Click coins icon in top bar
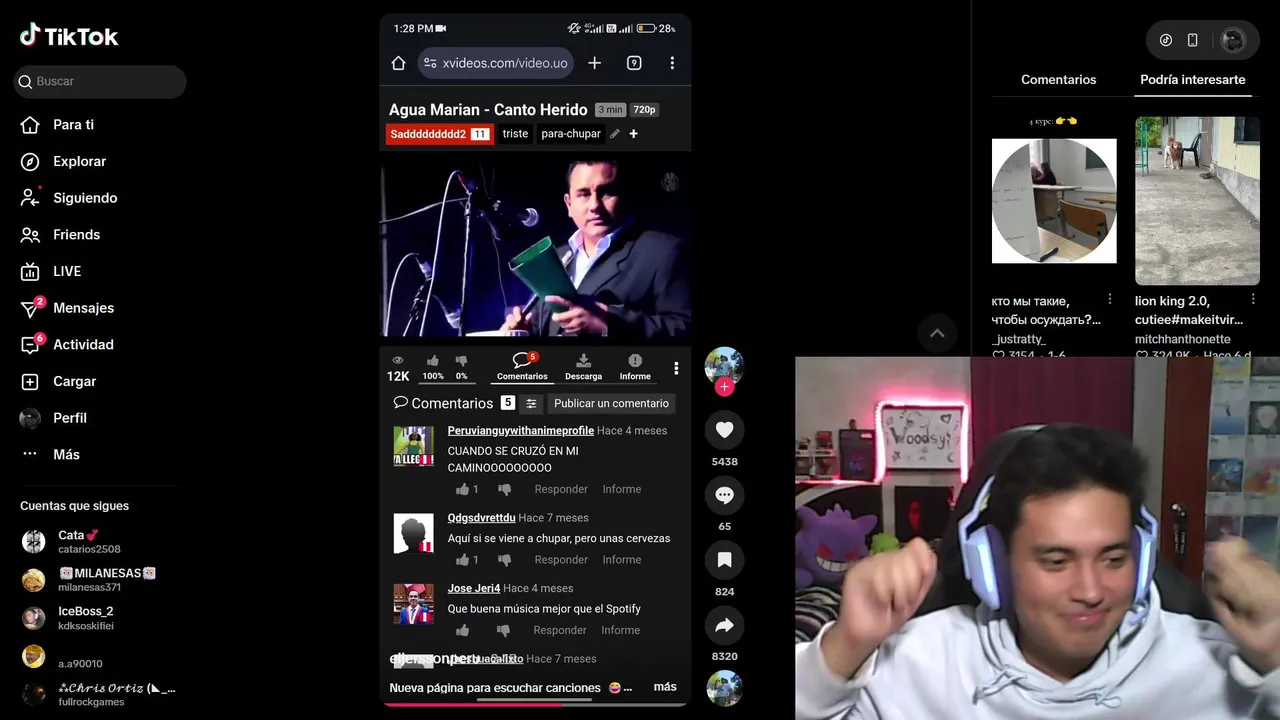 pos(1166,40)
